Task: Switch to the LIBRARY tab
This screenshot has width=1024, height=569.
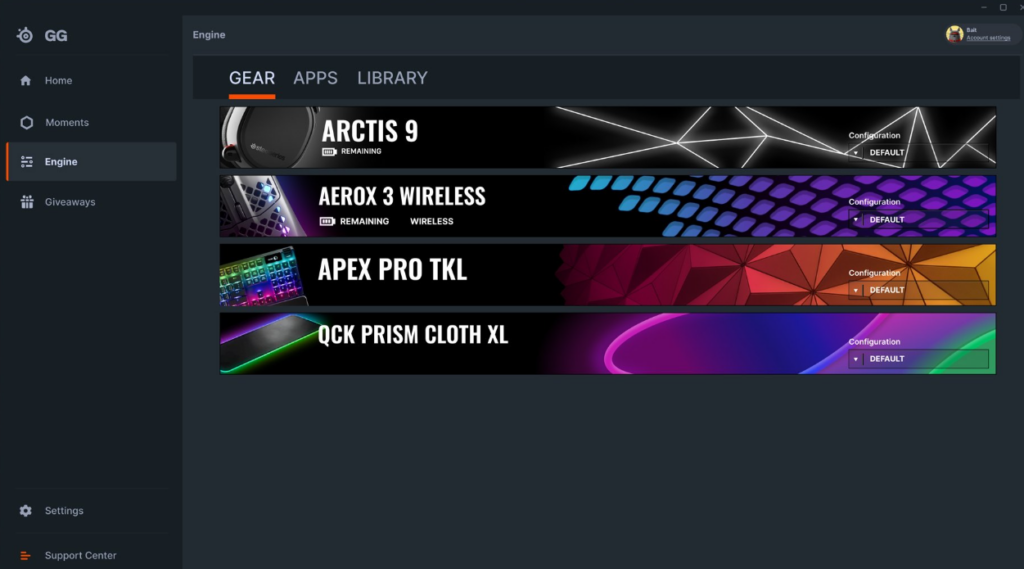Action: pos(392,78)
